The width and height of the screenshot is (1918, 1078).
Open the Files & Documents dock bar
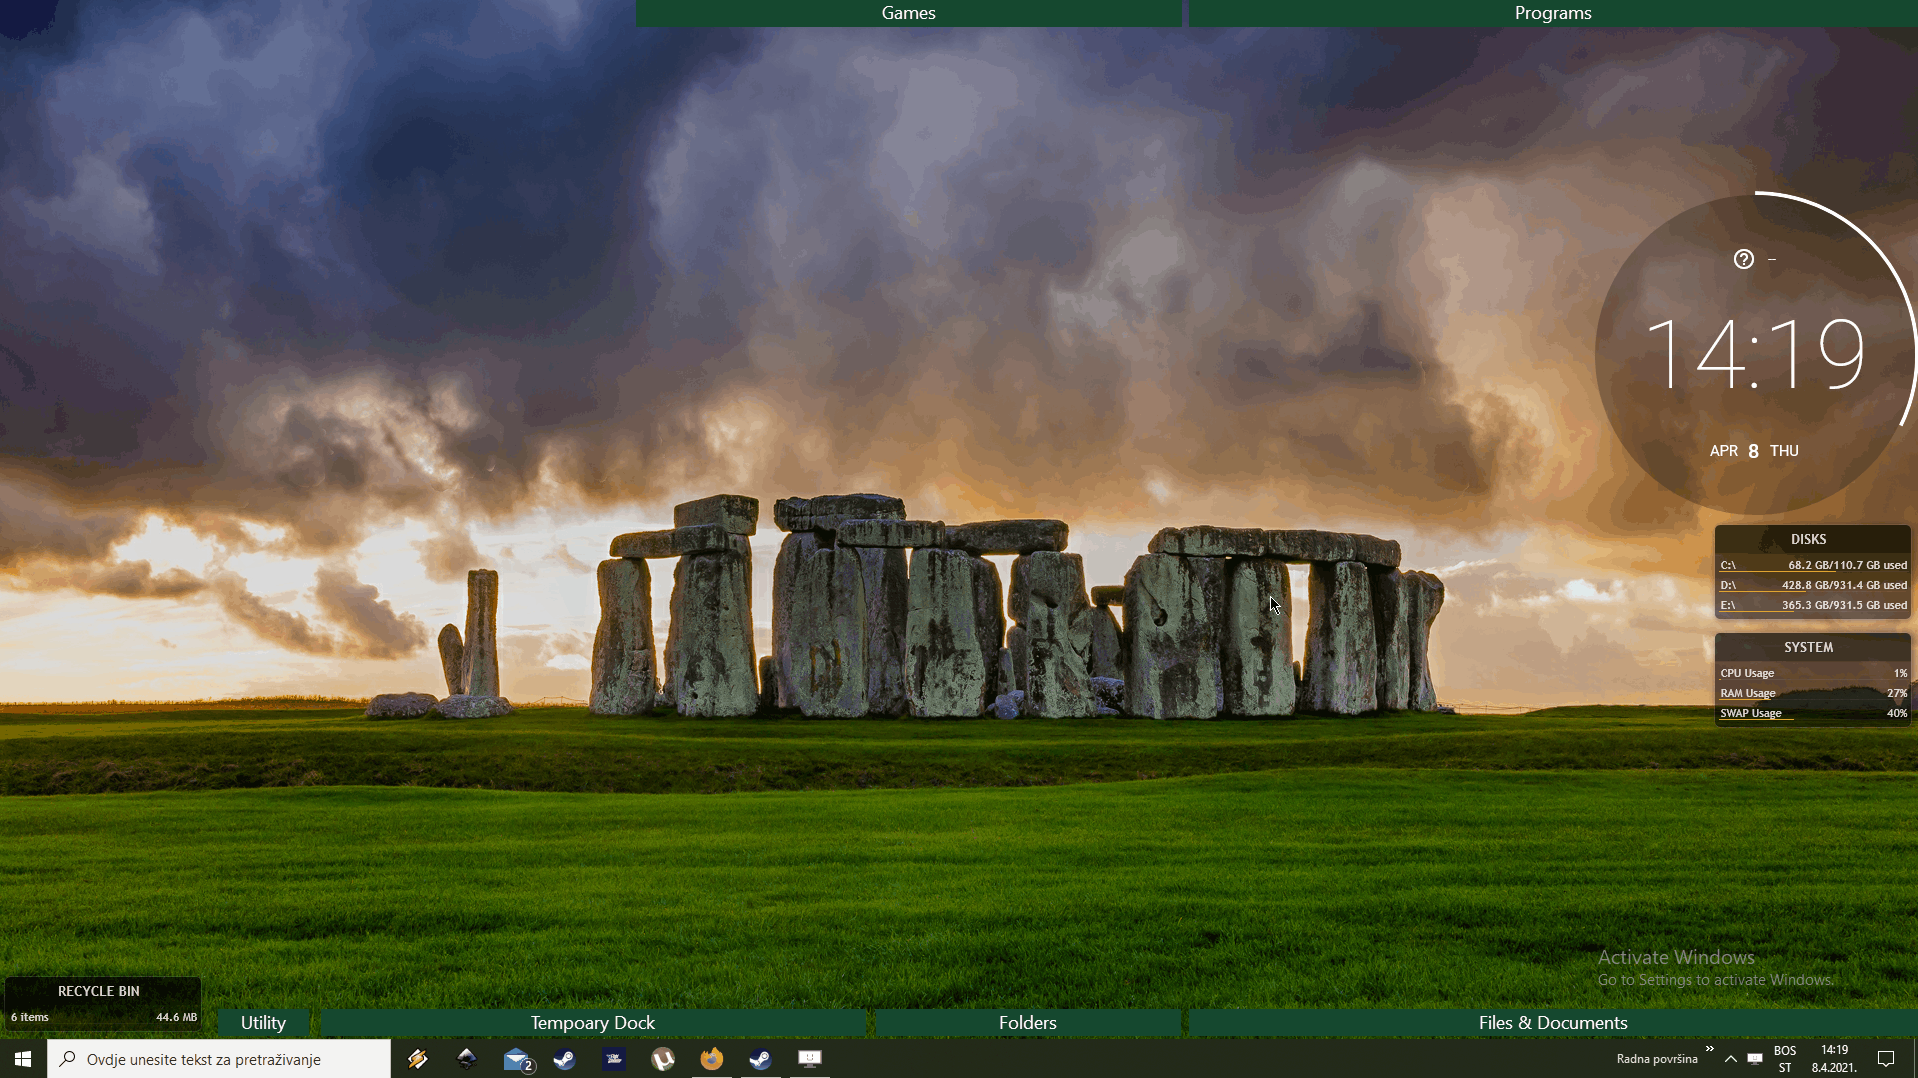click(1552, 1023)
